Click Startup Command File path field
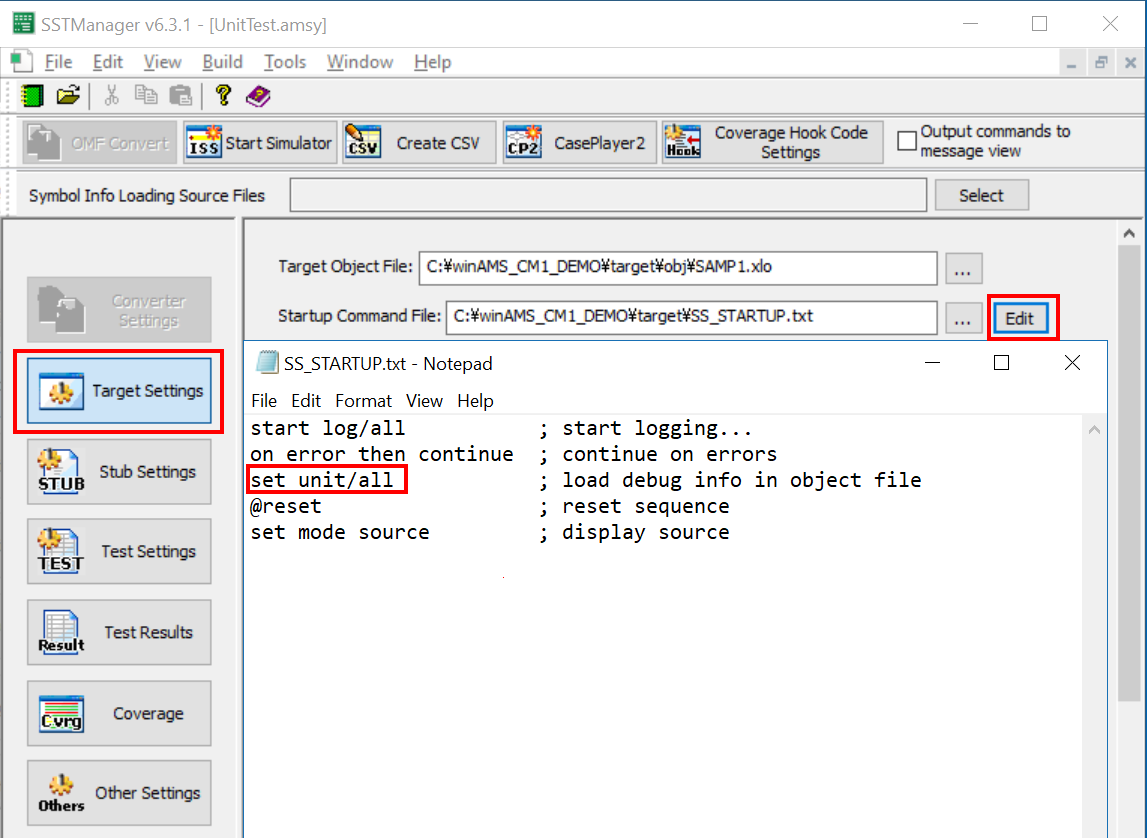Screen dimensions: 1147x838 [691, 317]
